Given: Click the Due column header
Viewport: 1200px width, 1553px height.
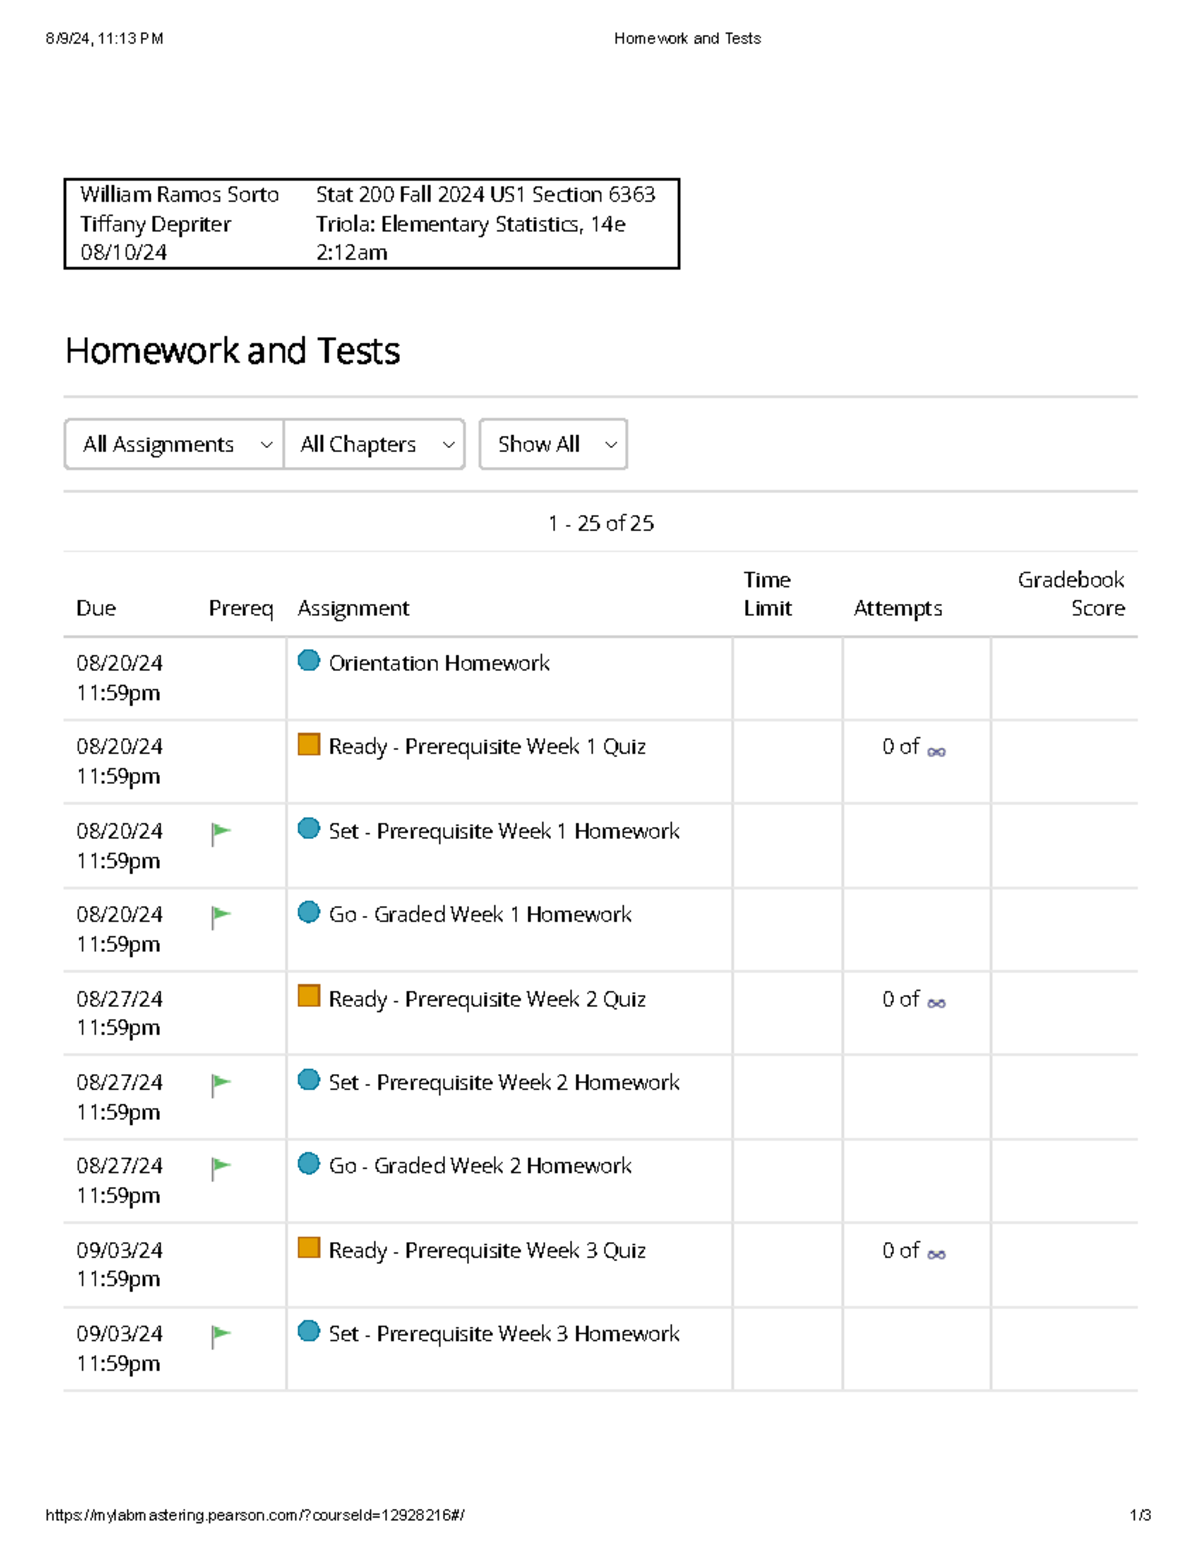Looking at the screenshot, I should click(x=96, y=607).
